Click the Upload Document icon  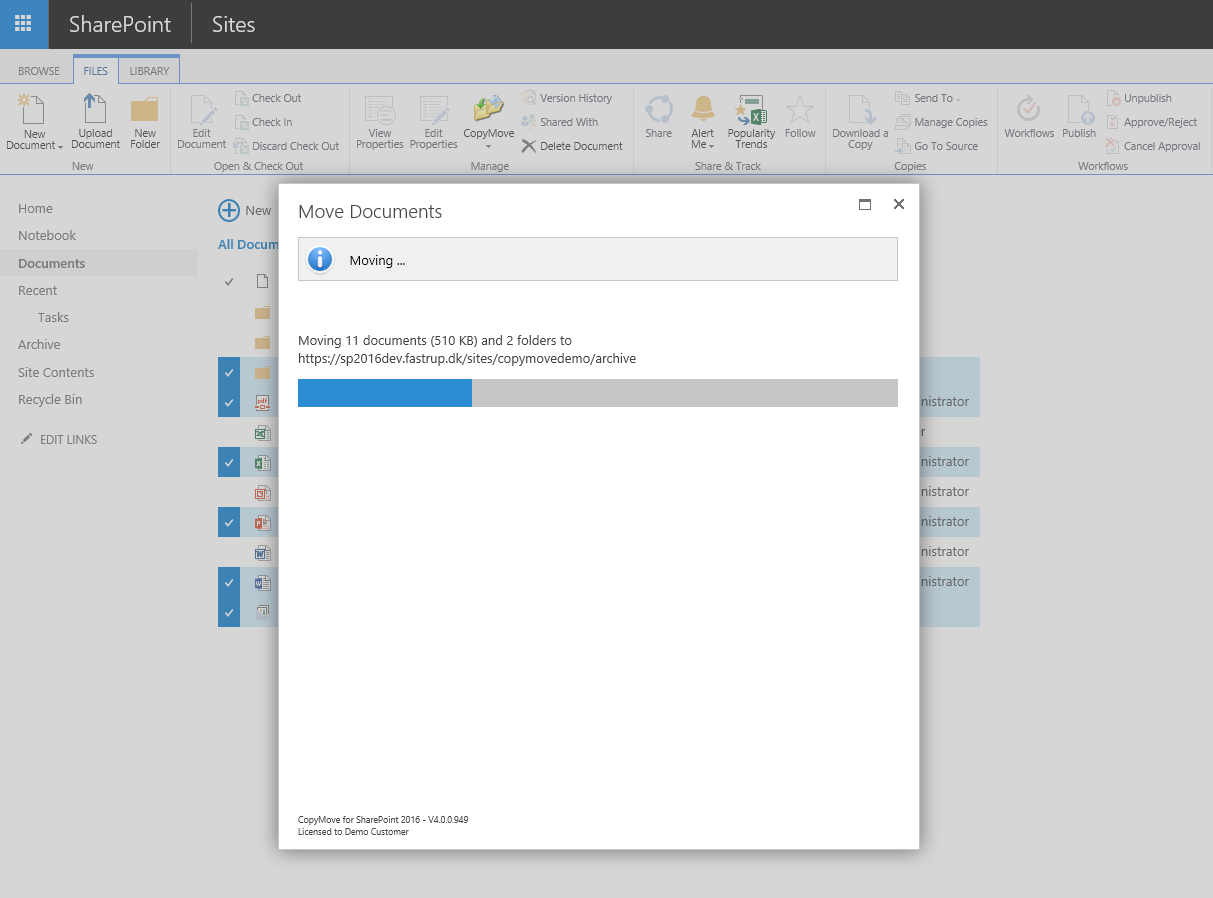pos(95,109)
